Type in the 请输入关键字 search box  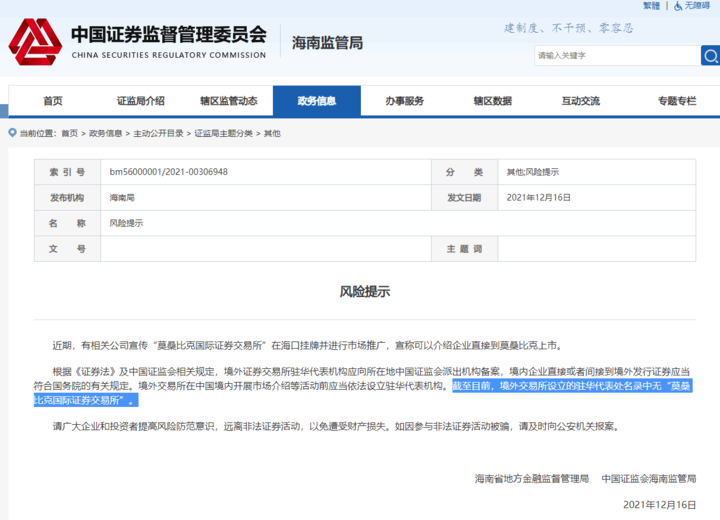coord(610,55)
